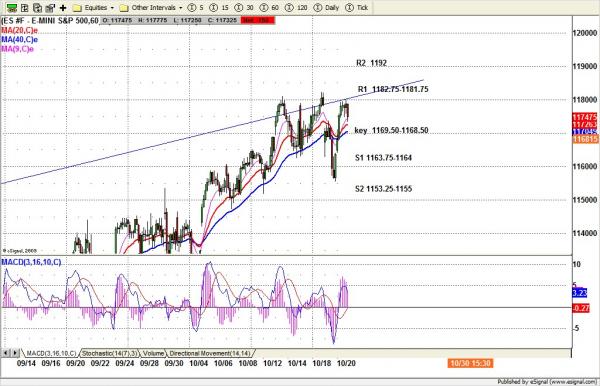Open the Other Intervals folder icon
The width and height of the screenshot is (600, 386).
pyautogui.click(x=124, y=8)
